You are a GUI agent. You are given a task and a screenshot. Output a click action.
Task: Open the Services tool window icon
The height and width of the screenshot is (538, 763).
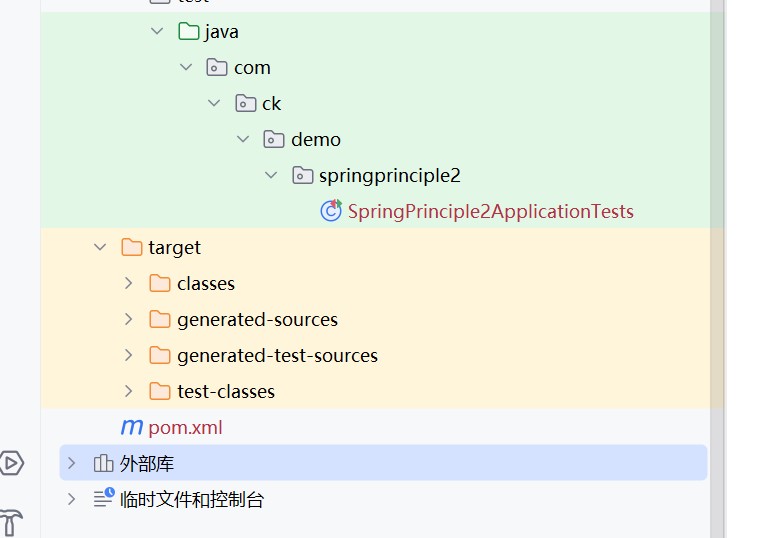coord(11,463)
